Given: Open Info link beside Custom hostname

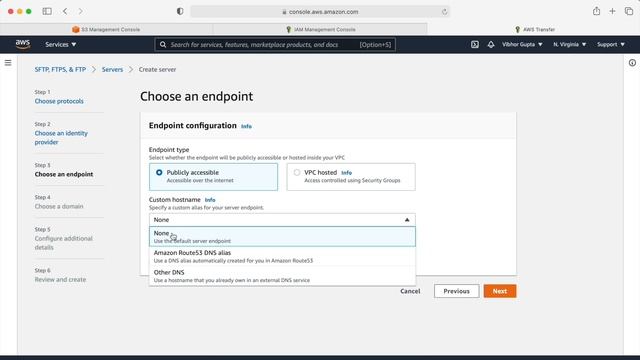Looking at the screenshot, I should pyautogui.click(x=210, y=200).
